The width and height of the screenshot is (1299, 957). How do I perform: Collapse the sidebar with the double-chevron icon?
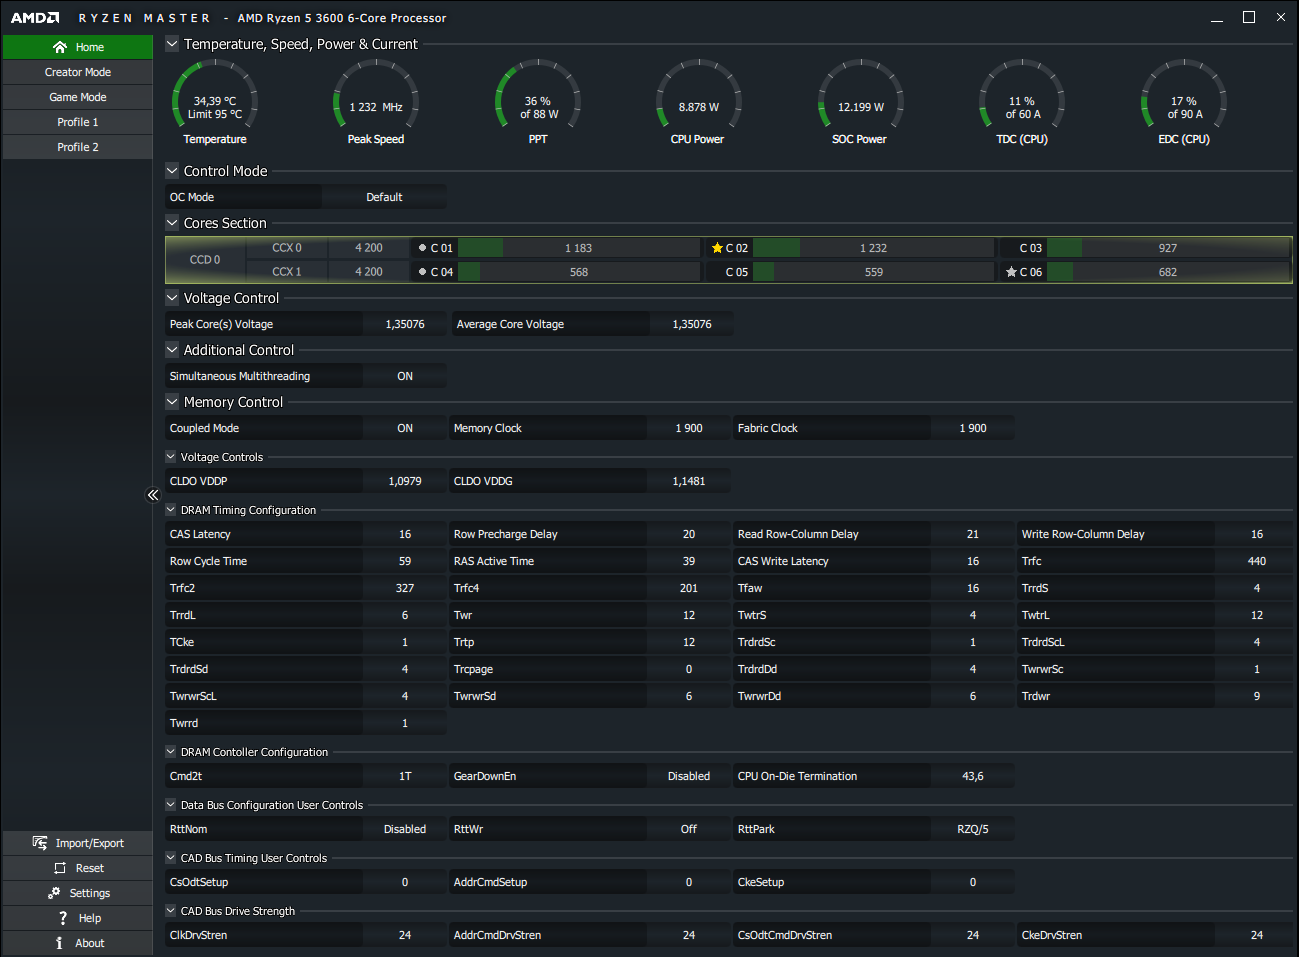click(153, 495)
